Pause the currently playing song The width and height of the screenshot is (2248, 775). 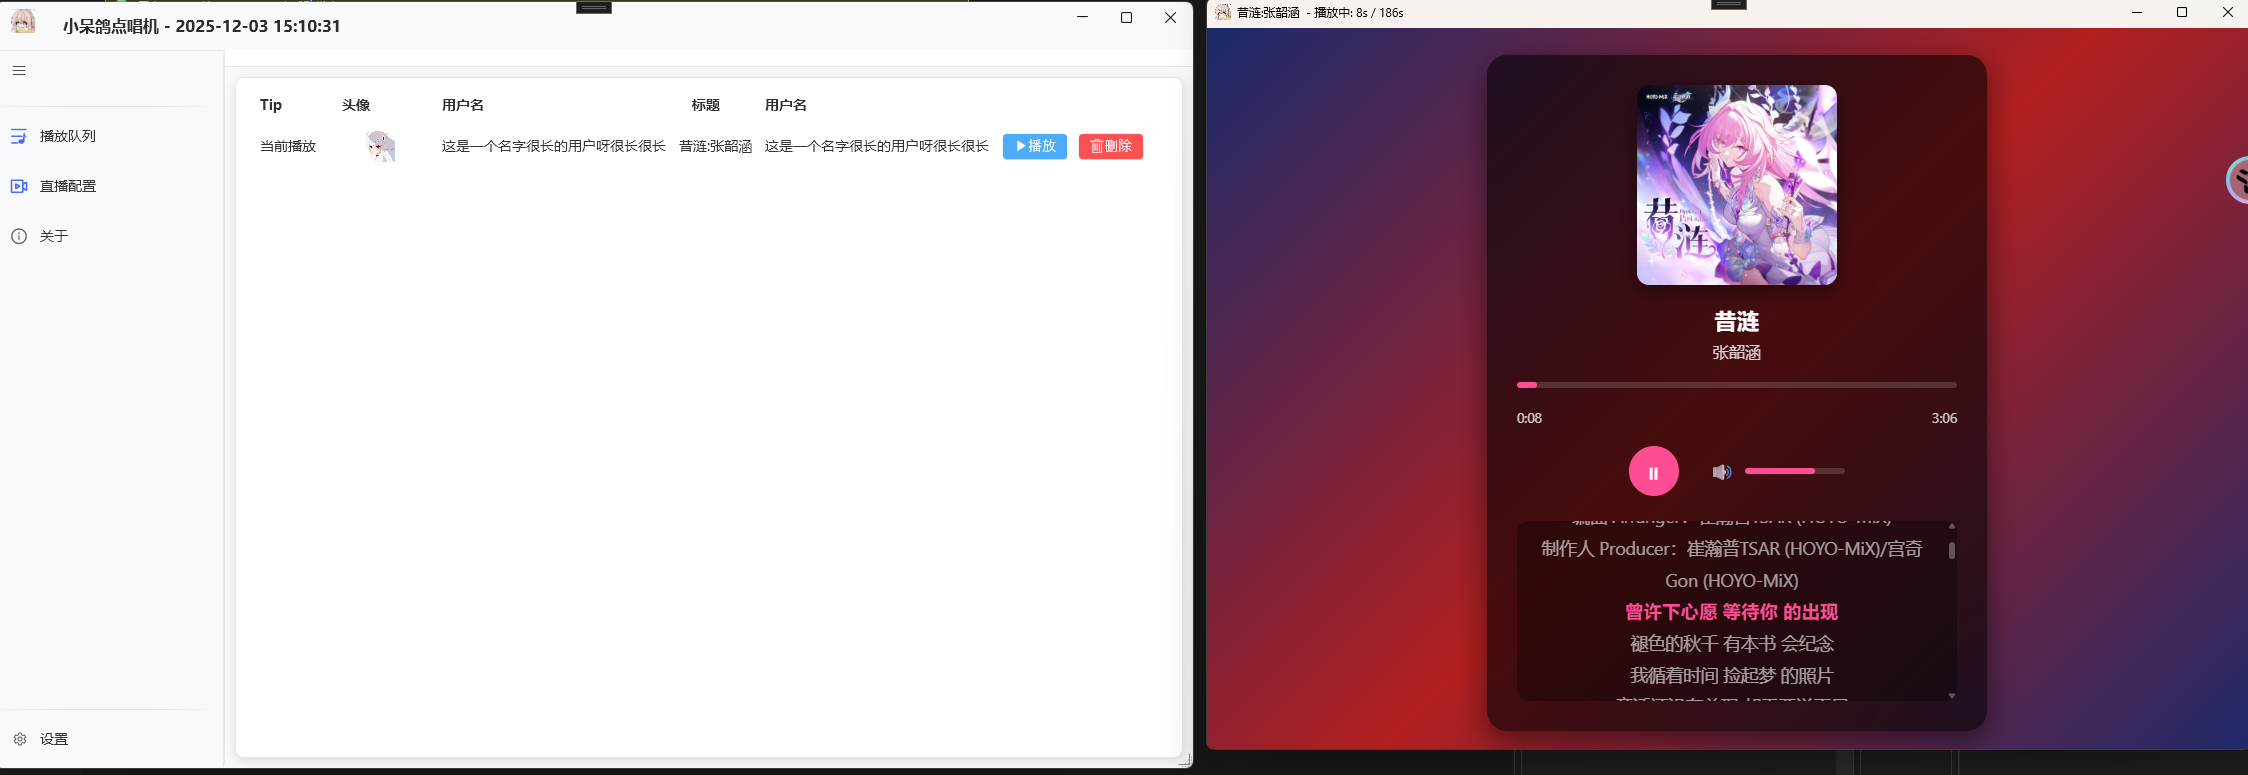(1653, 472)
